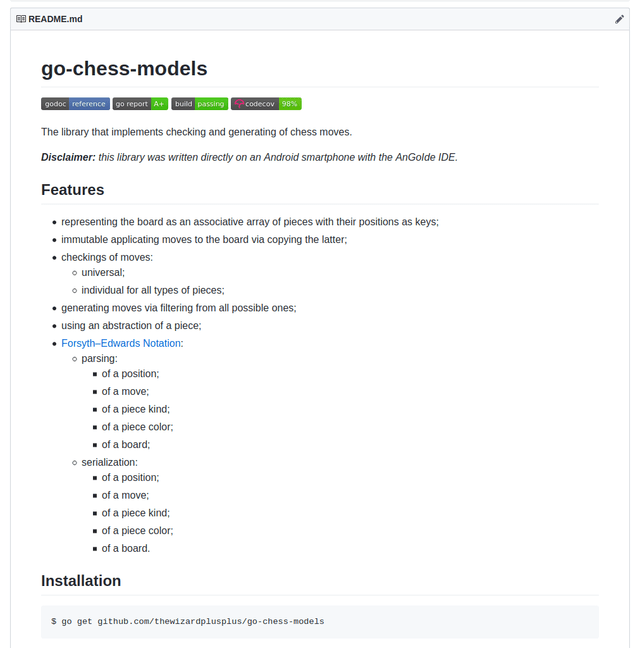Click the Features section heading

click(73, 190)
